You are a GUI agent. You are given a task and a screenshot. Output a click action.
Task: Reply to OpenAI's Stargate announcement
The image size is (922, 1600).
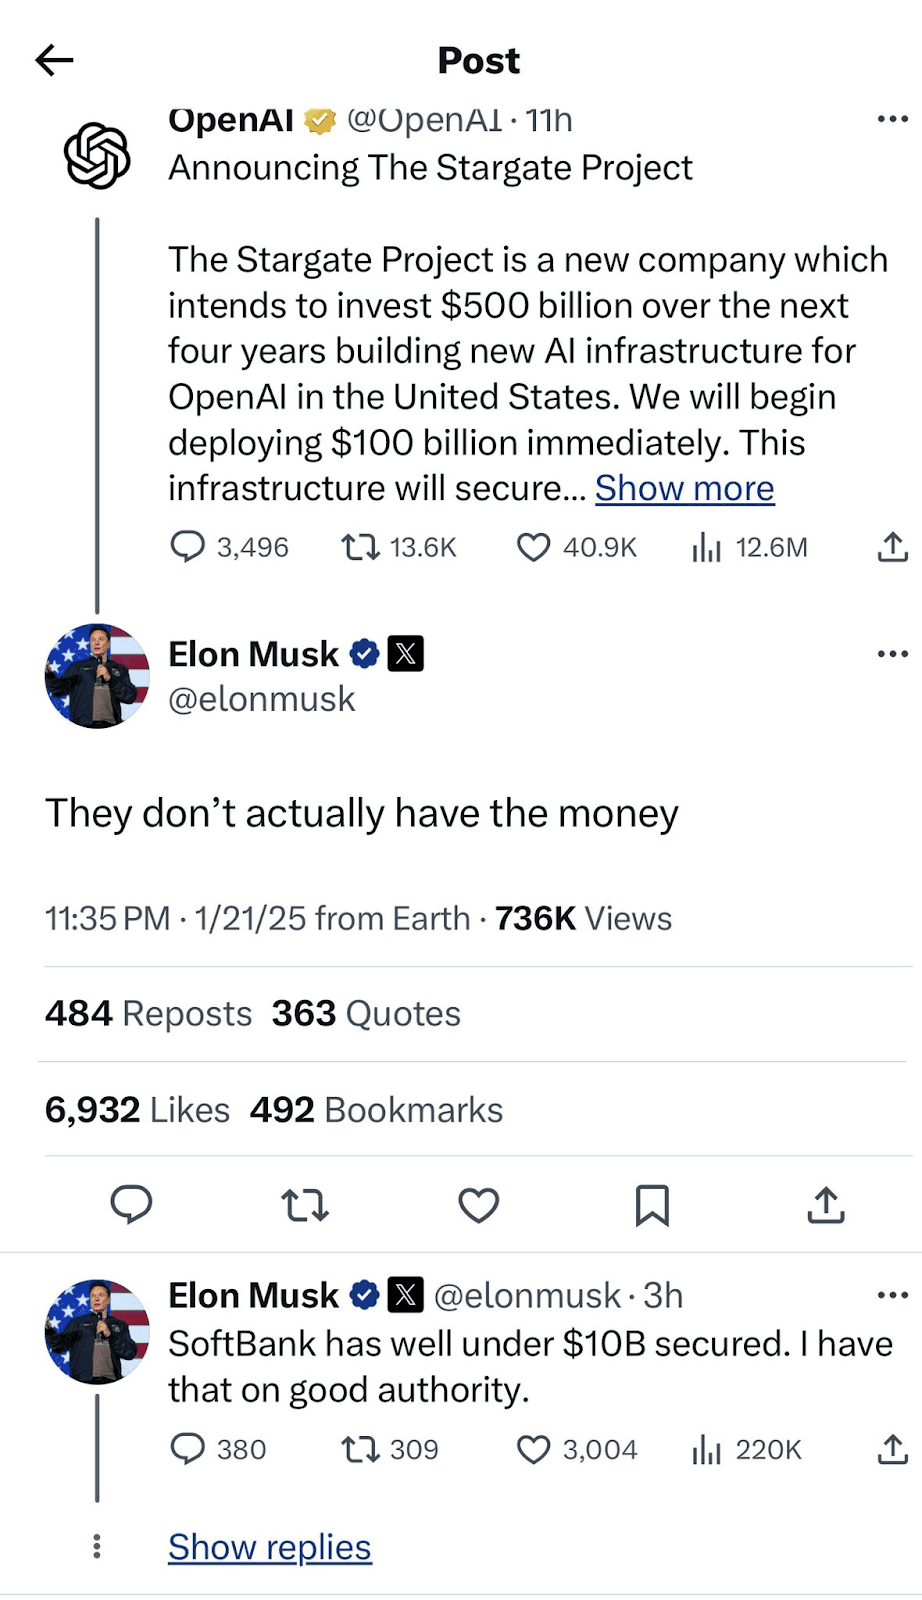pyautogui.click(x=190, y=547)
